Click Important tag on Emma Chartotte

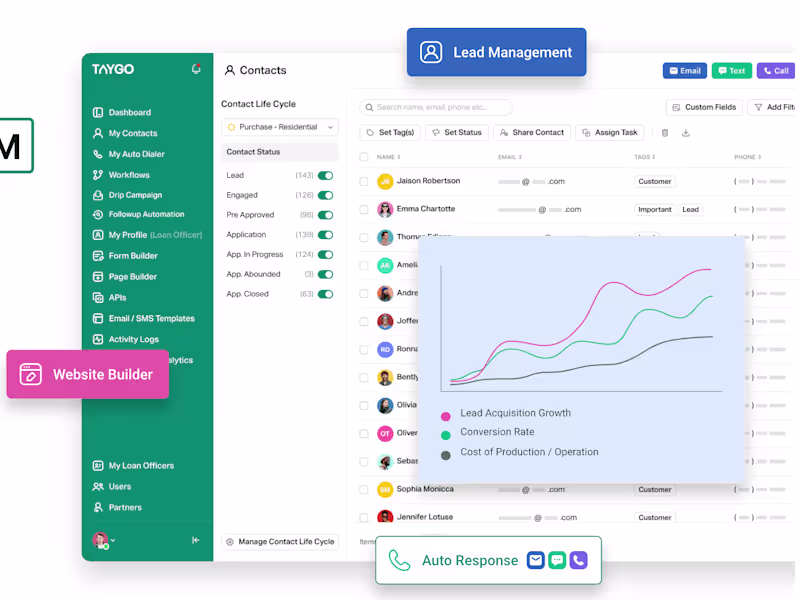pyautogui.click(x=655, y=209)
